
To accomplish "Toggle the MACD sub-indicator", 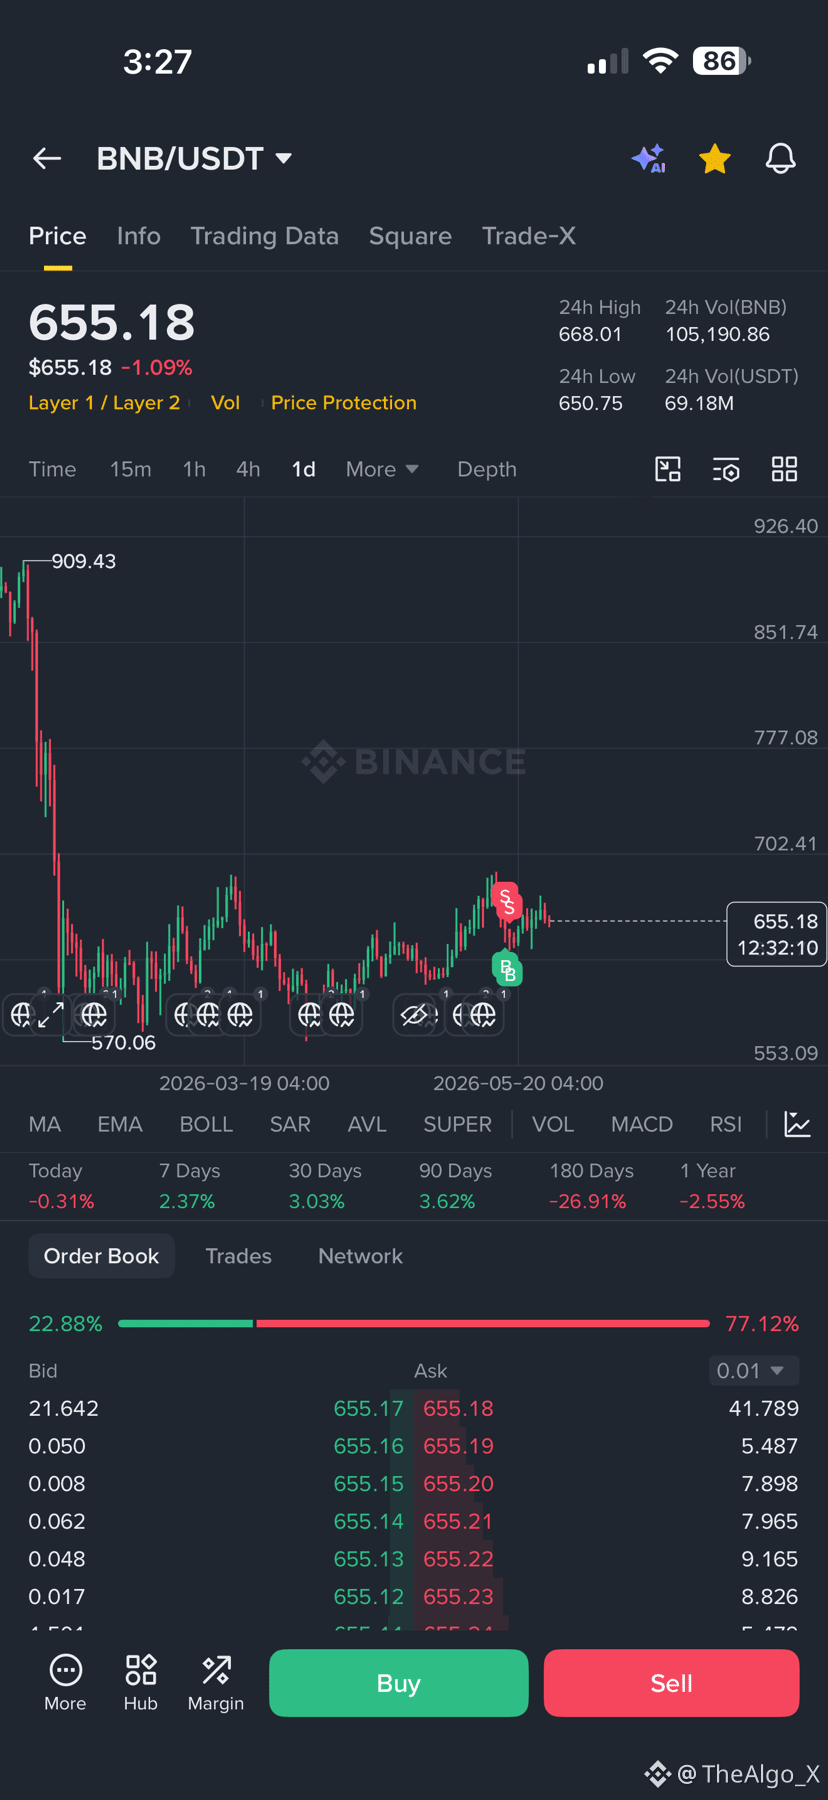I will pyautogui.click(x=642, y=1124).
